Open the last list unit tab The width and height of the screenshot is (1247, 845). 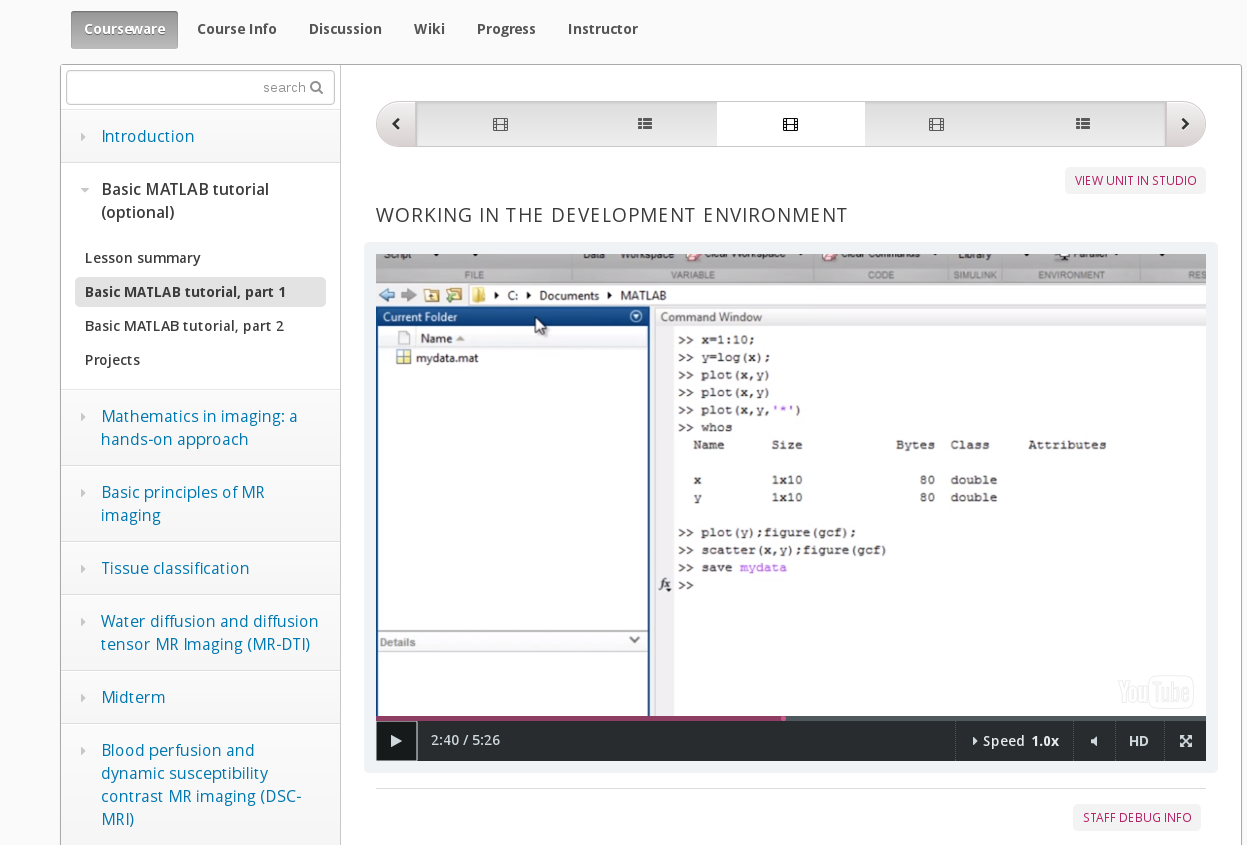(1082, 124)
